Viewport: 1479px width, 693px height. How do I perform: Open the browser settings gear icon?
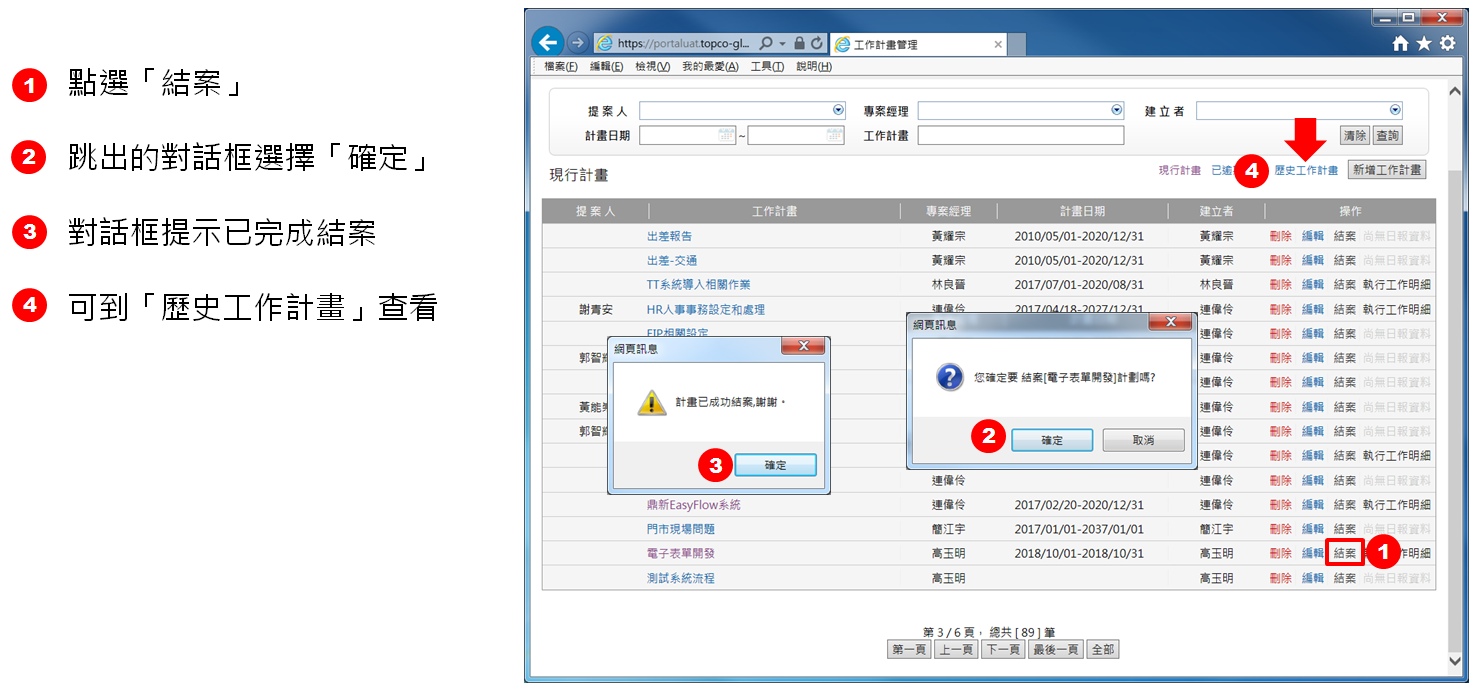1447,44
